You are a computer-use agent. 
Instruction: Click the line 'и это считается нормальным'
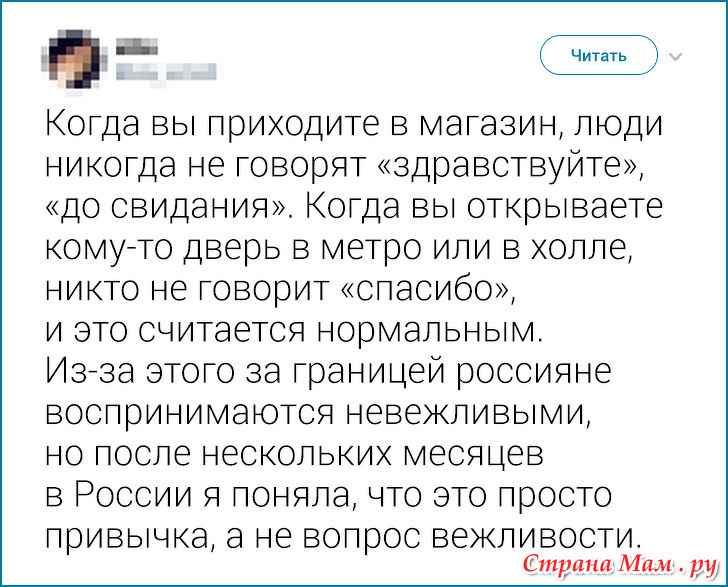(x=294, y=330)
